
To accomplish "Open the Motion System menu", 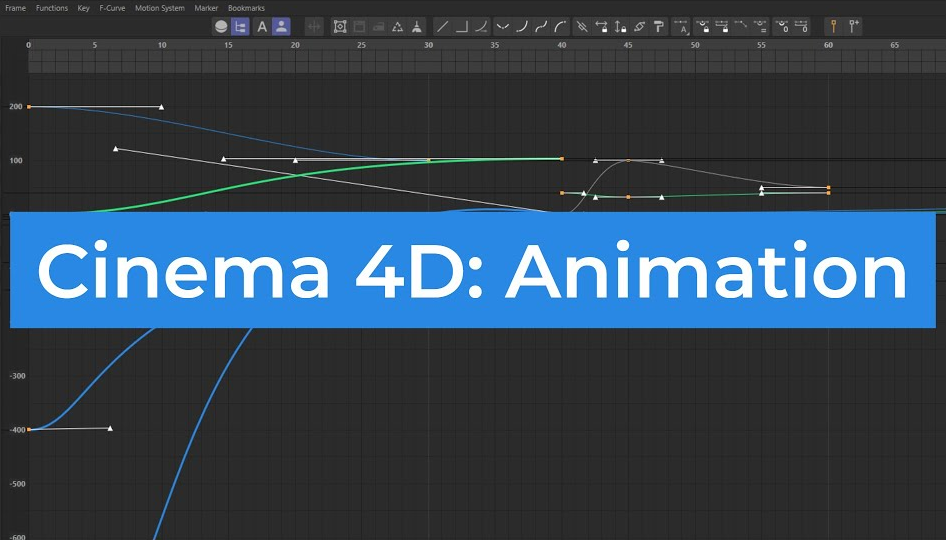I will tap(159, 8).
